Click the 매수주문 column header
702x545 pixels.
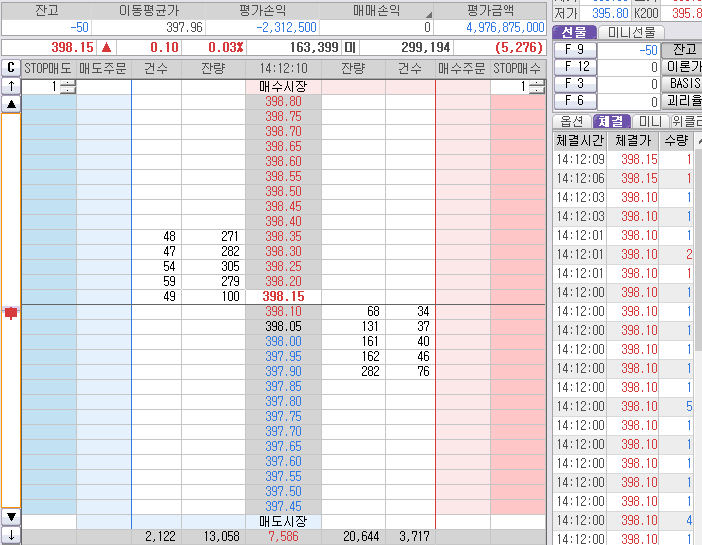[x=462, y=68]
